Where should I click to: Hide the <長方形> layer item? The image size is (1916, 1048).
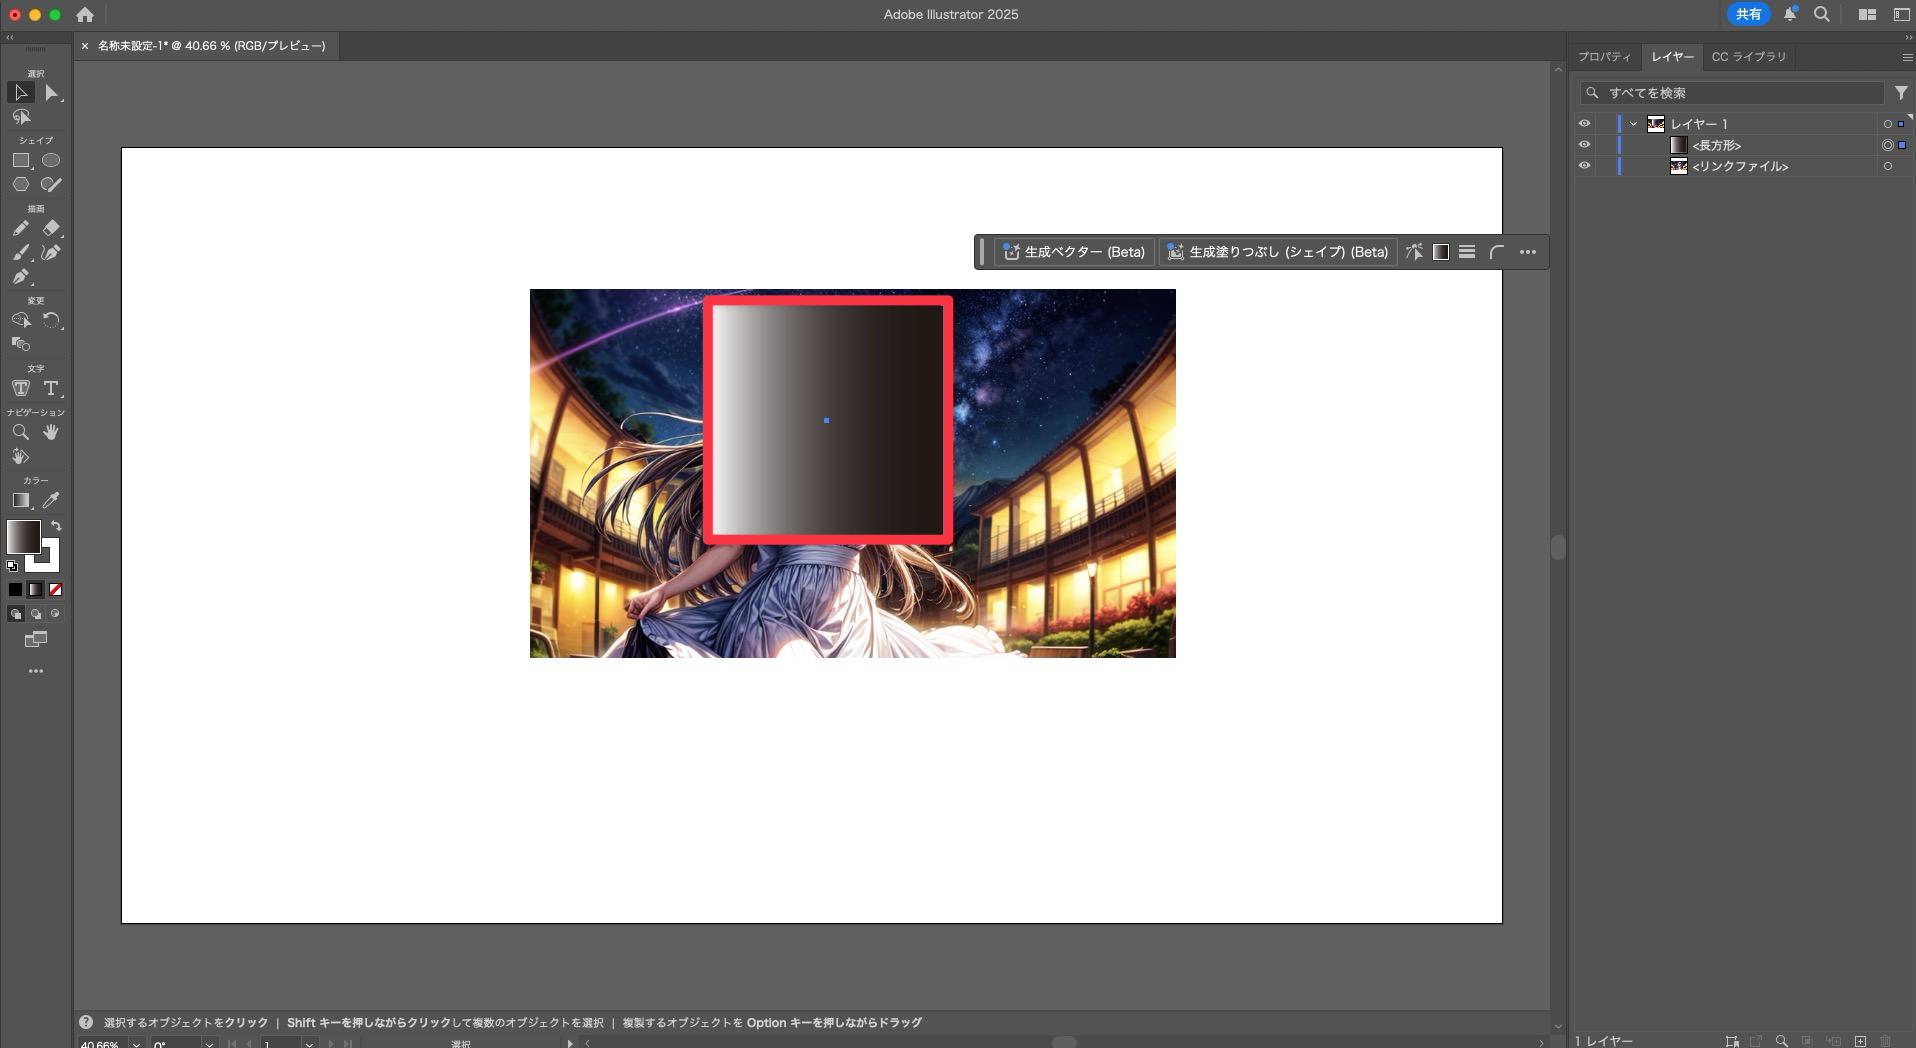(x=1584, y=145)
